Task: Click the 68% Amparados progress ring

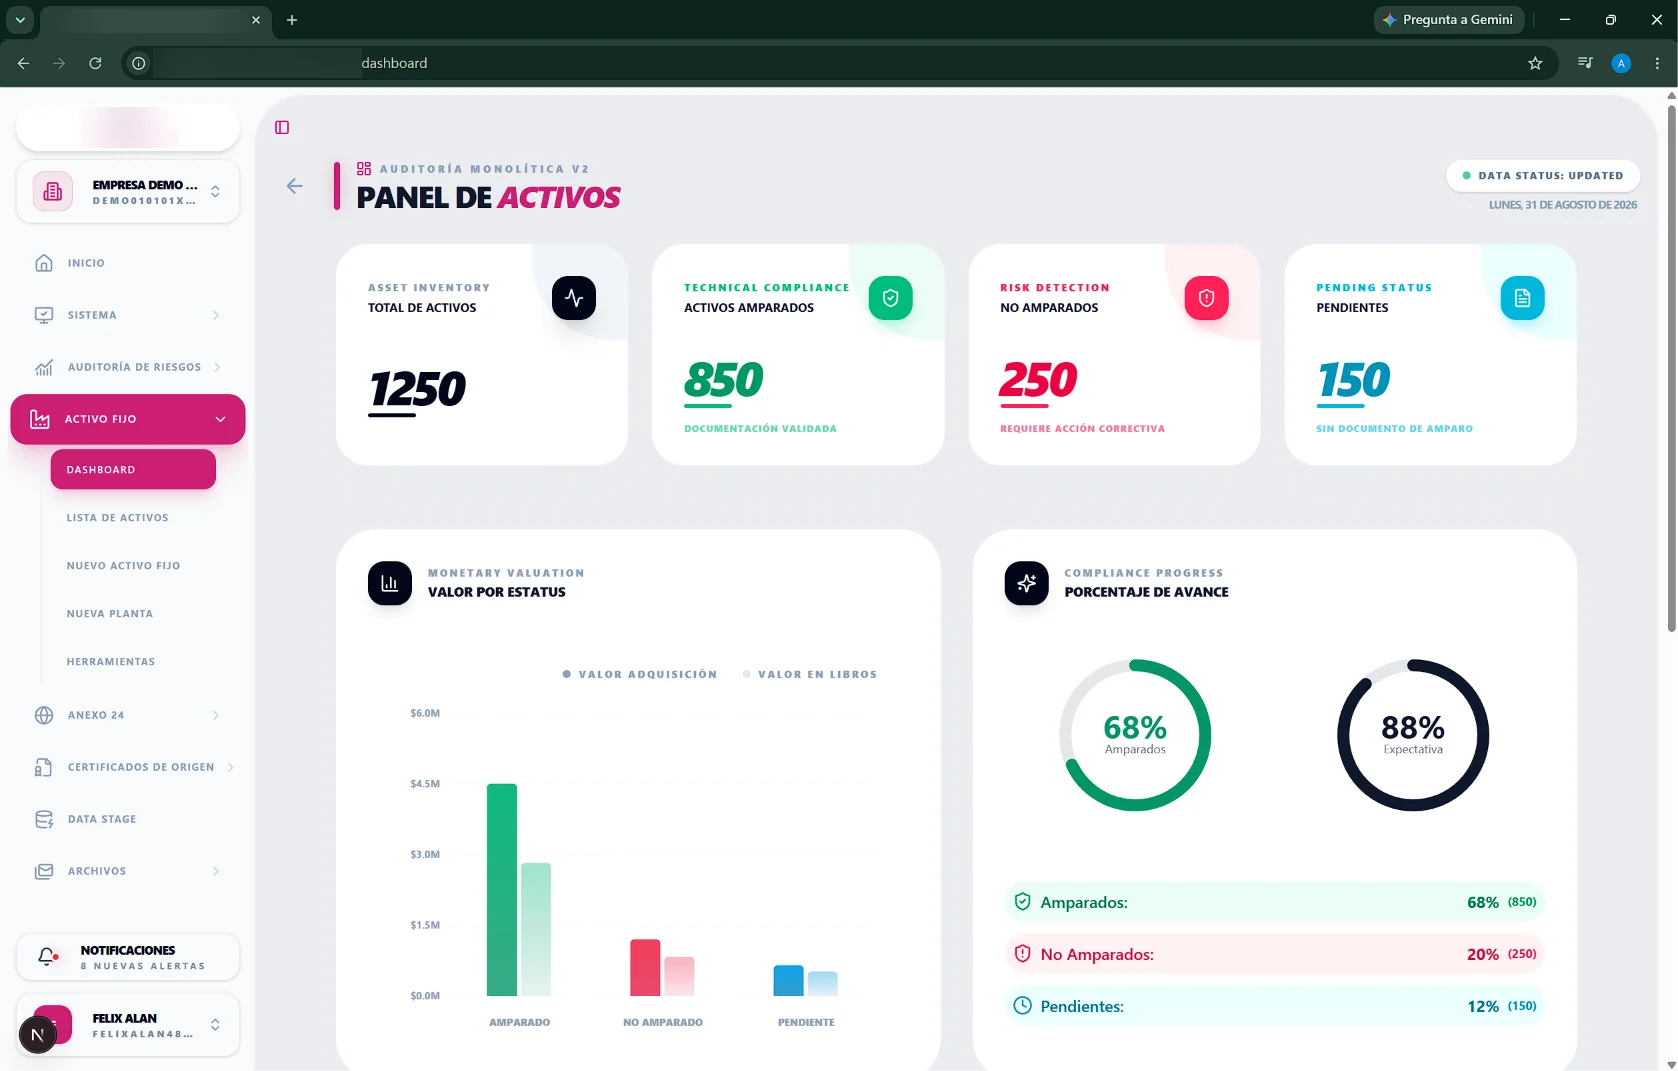Action: pos(1135,735)
